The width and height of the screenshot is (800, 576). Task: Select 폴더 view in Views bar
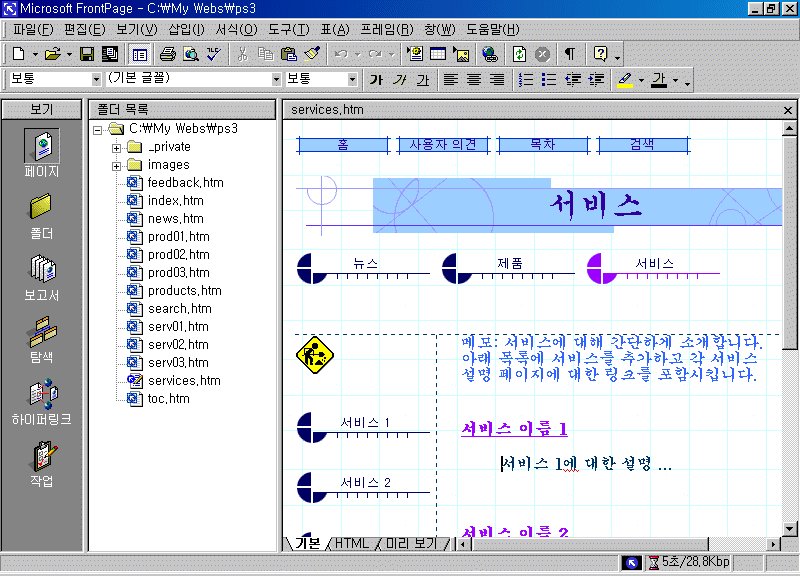(x=42, y=216)
